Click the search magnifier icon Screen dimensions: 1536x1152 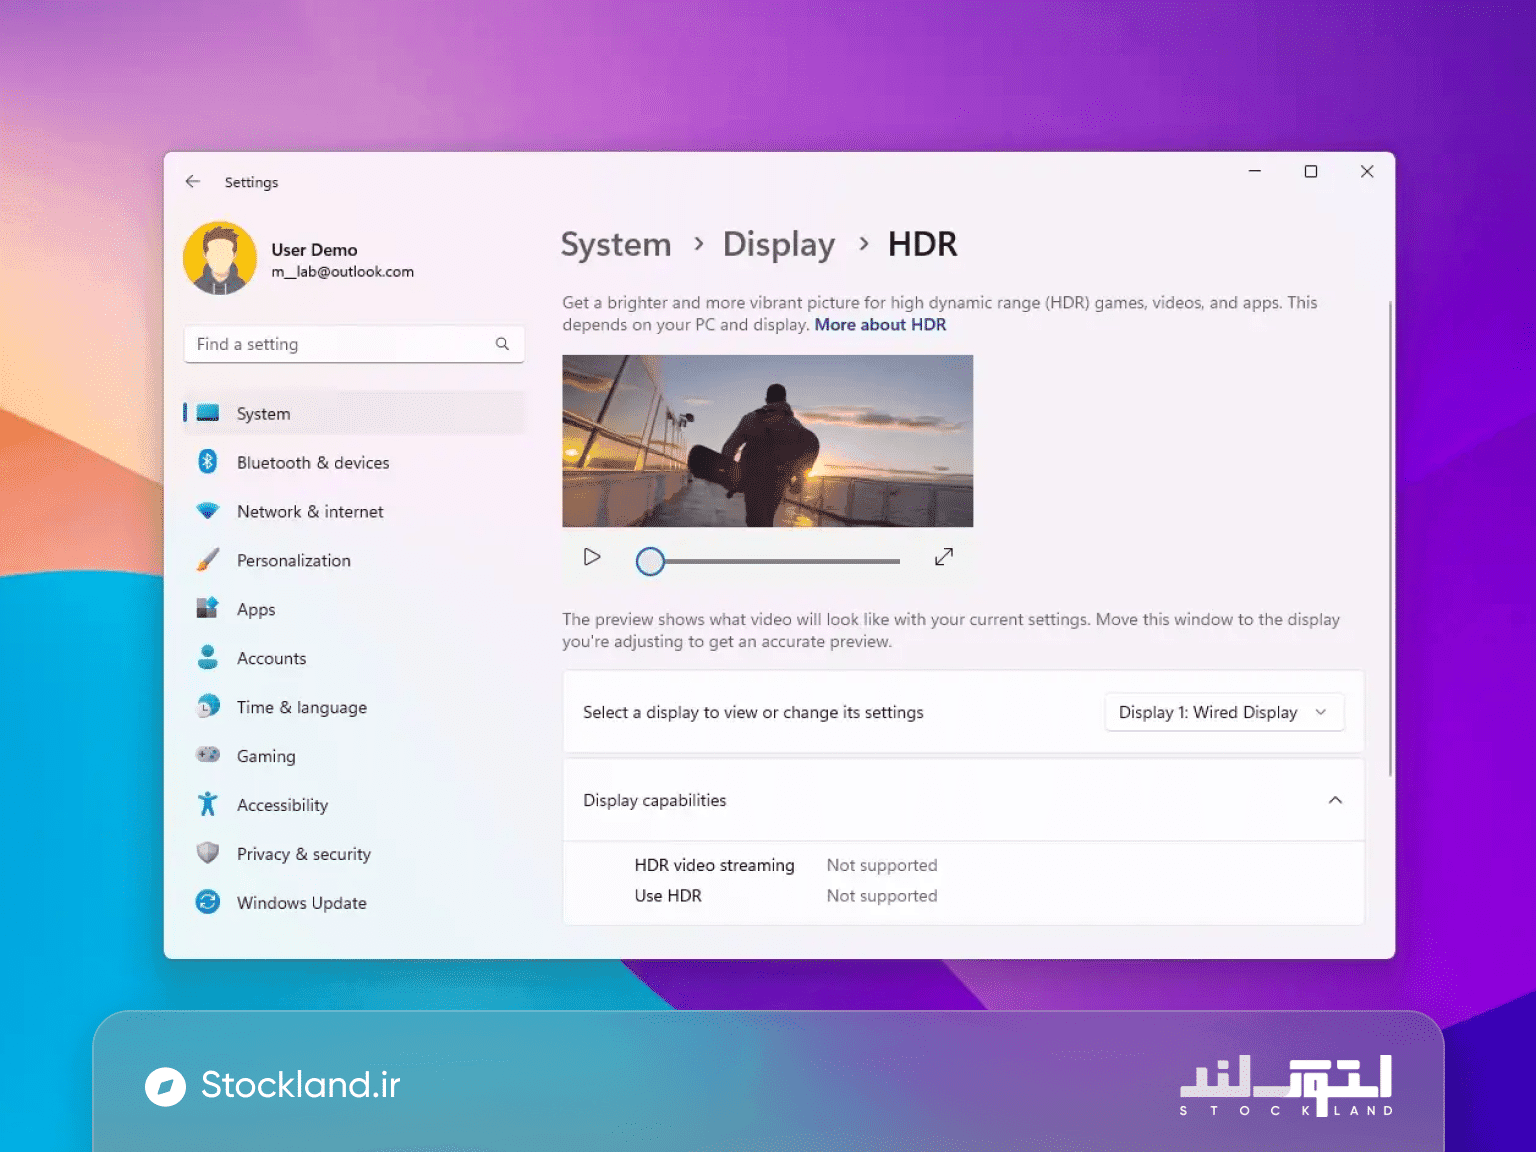(502, 344)
